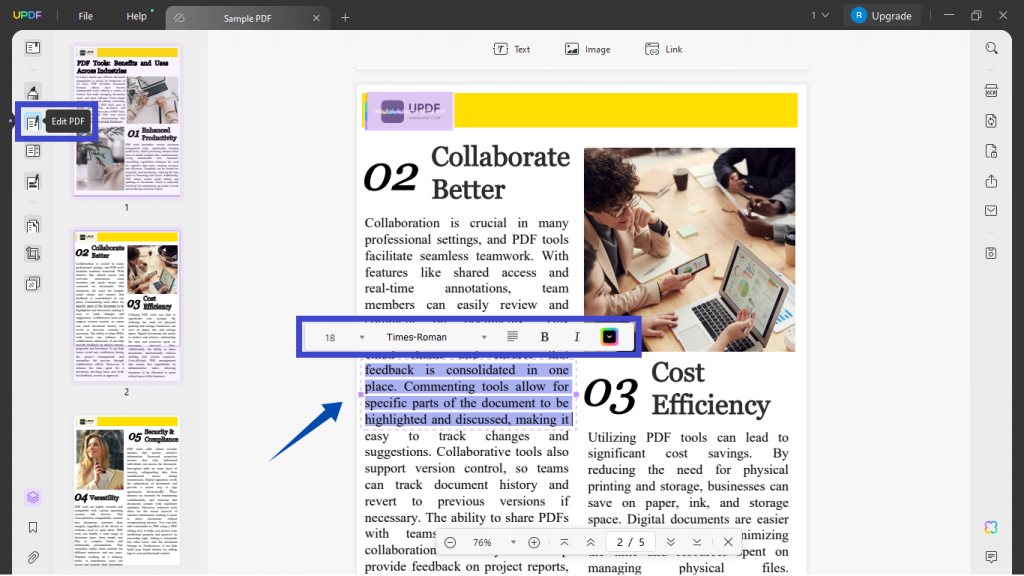1024x576 pixels.
Task: Select the Organize Pages tool
Action: pos(33,227)
